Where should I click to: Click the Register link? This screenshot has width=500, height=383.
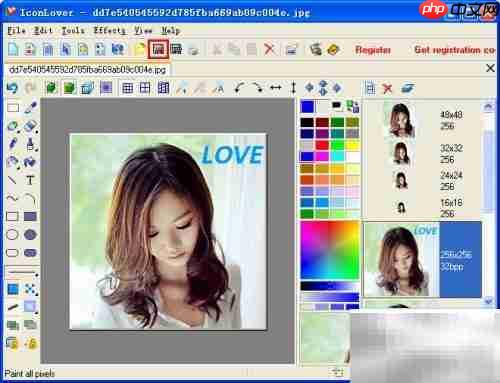coord(373,50)
